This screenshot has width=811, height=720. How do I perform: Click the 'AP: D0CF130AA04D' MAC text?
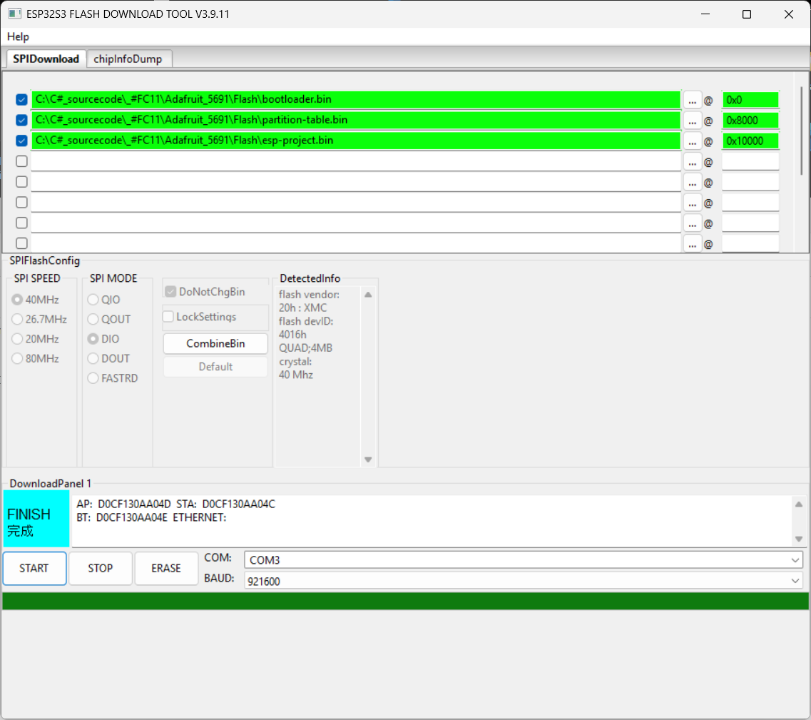124,504
